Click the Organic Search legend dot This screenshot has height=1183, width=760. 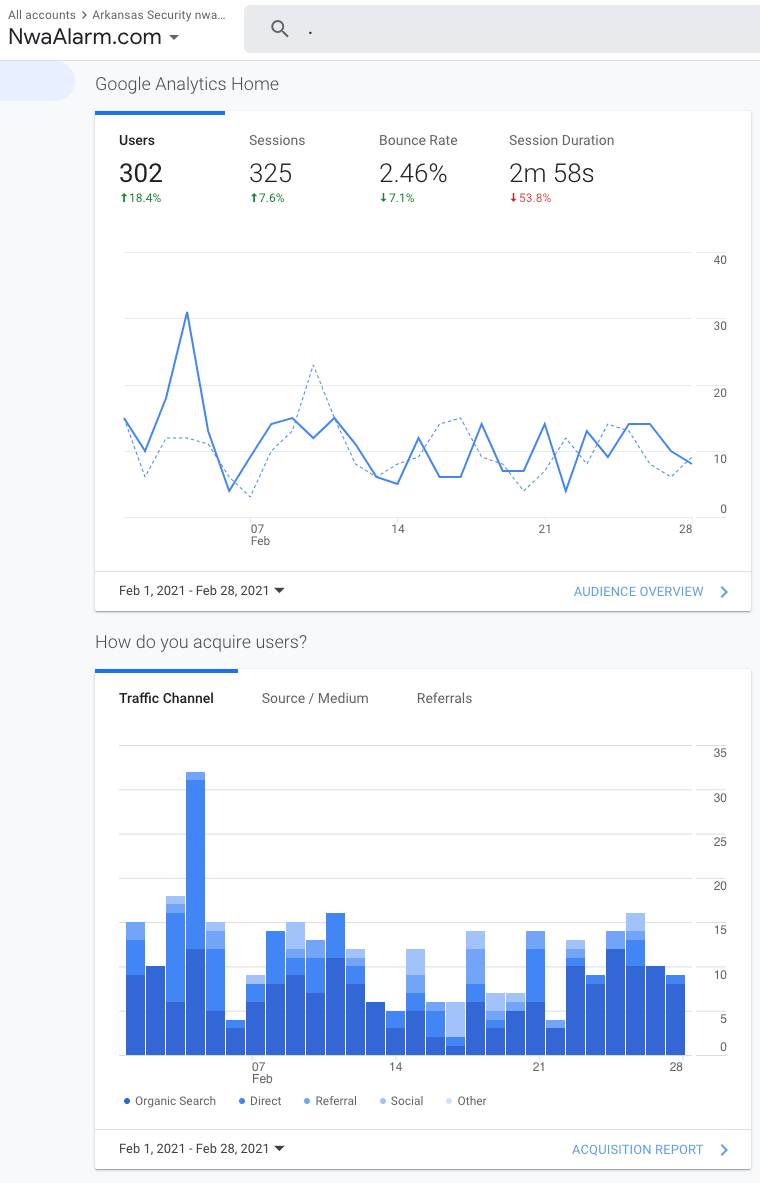pyautogui.click(x=127, y=1101)
